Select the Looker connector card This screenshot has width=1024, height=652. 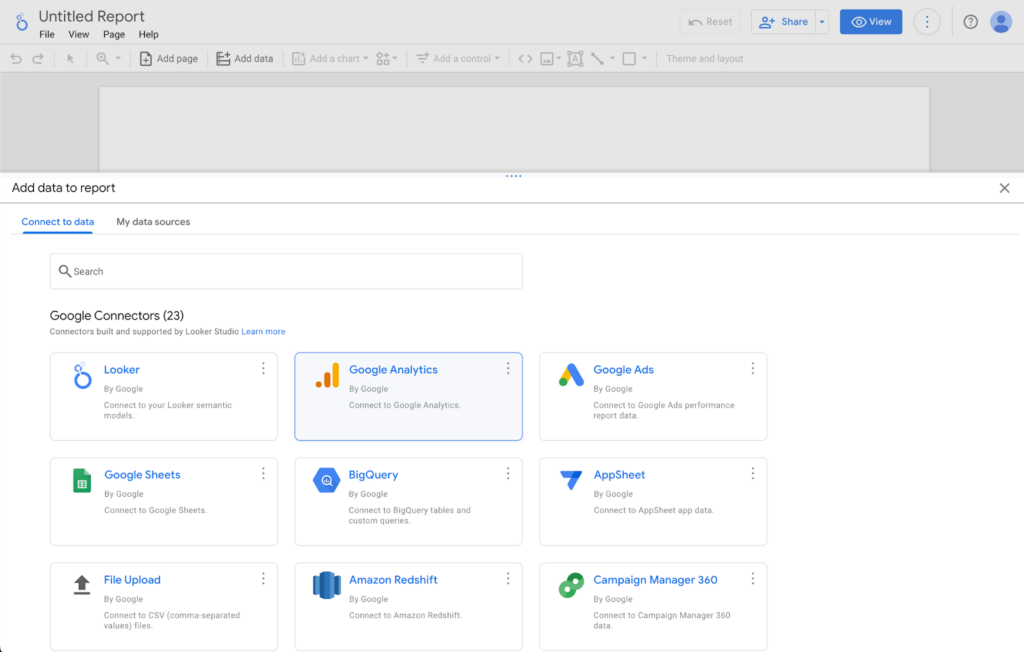pos(164,397)
